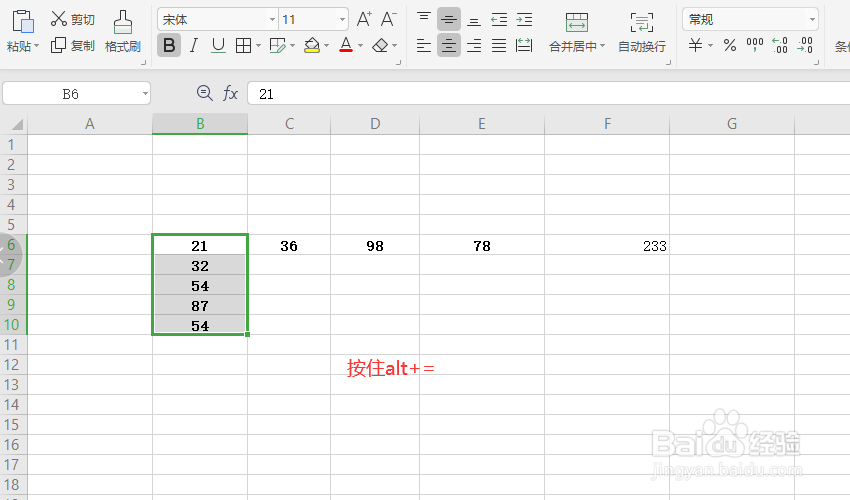Image resolution: width=850 pixels, height=500 pixels.
Task: Apply currency format ¥ icon
Action: 696,45
